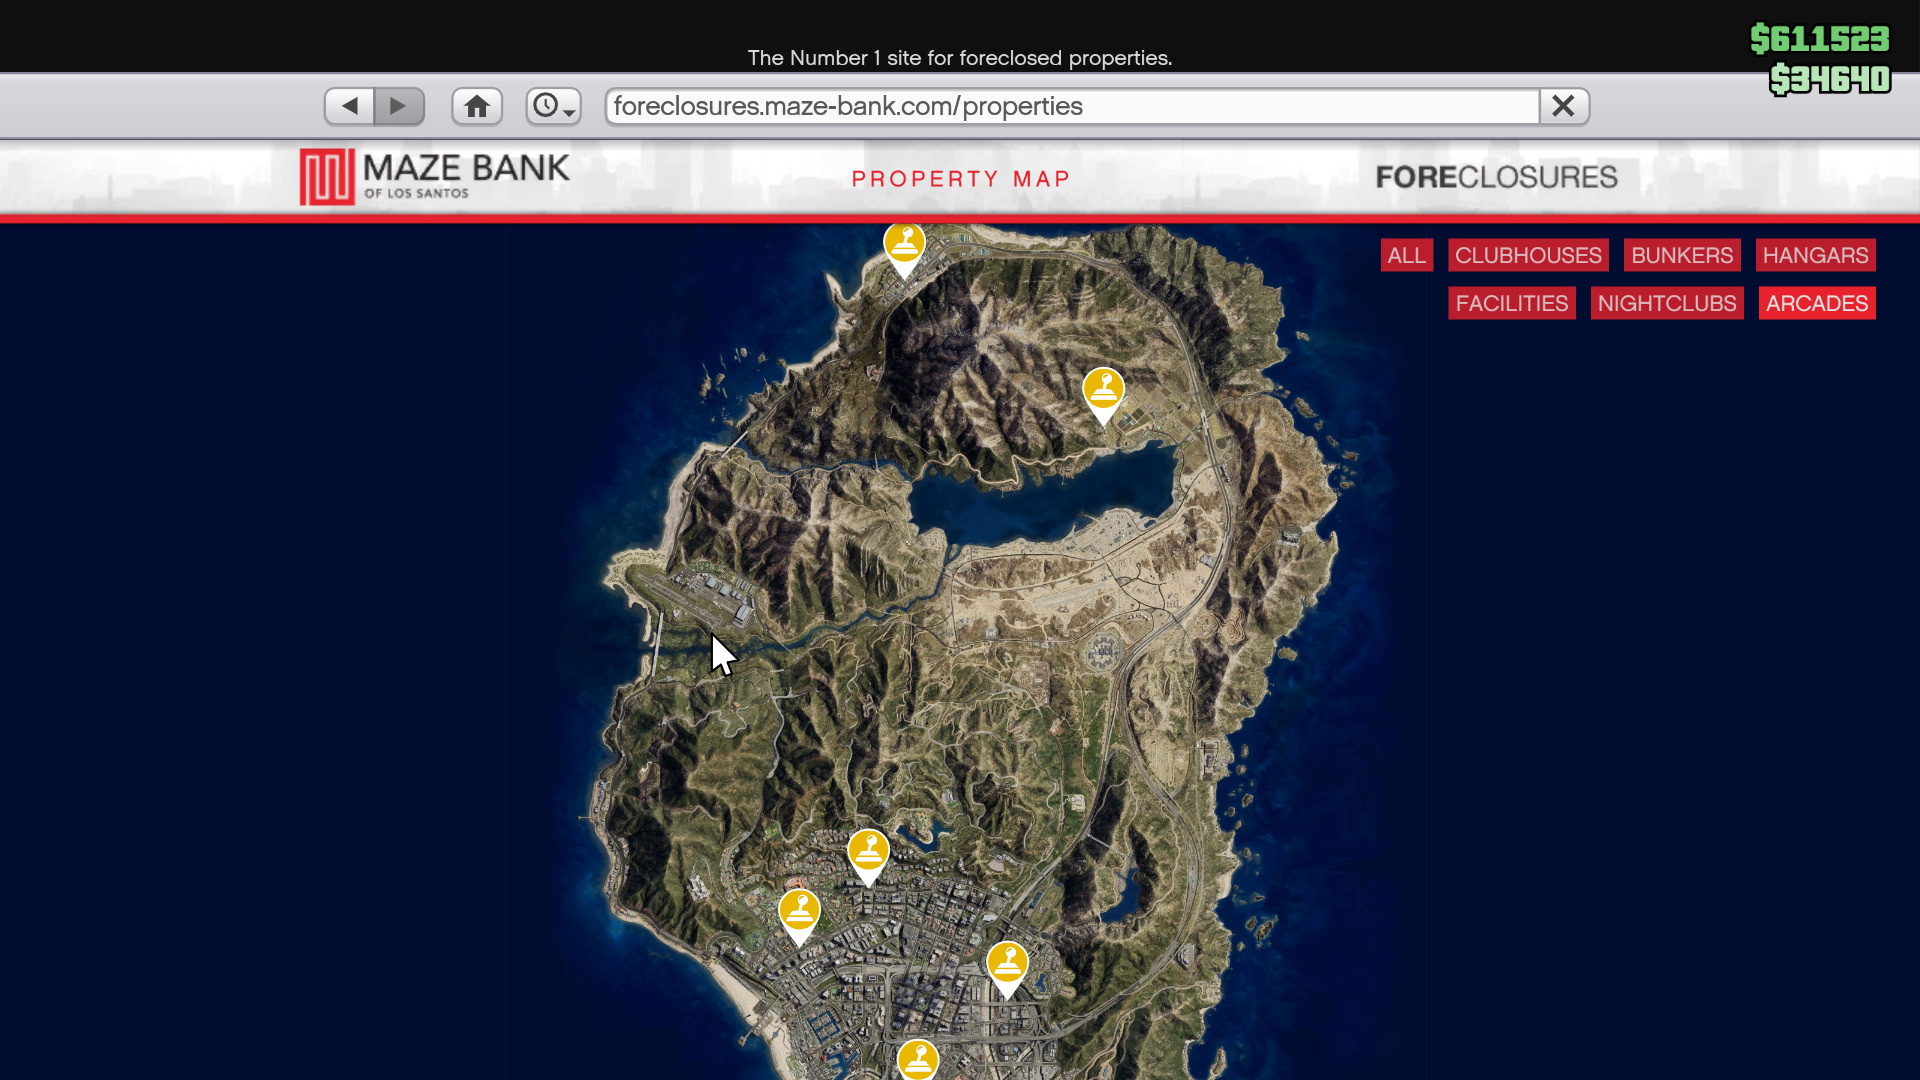The width and height of the screenshot is (1920, 1080).
Task: Go back with the browser back arrow
Action: 349,106
